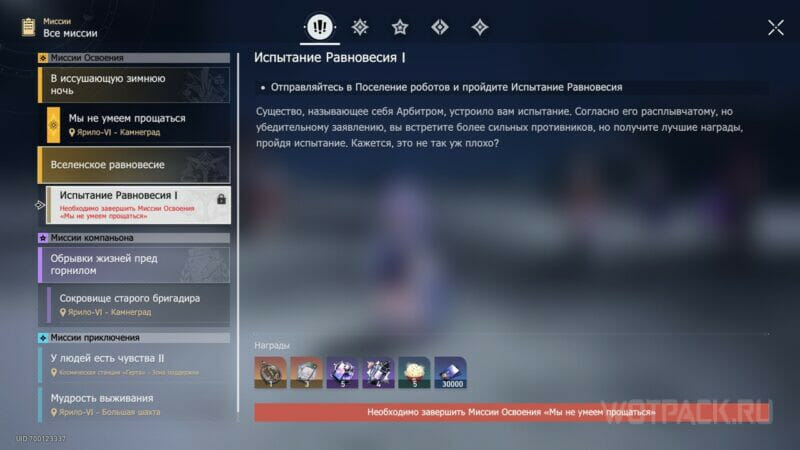
Task: Open quest chain Обрывки жизней пред горнилом
Action: [134, 265]
